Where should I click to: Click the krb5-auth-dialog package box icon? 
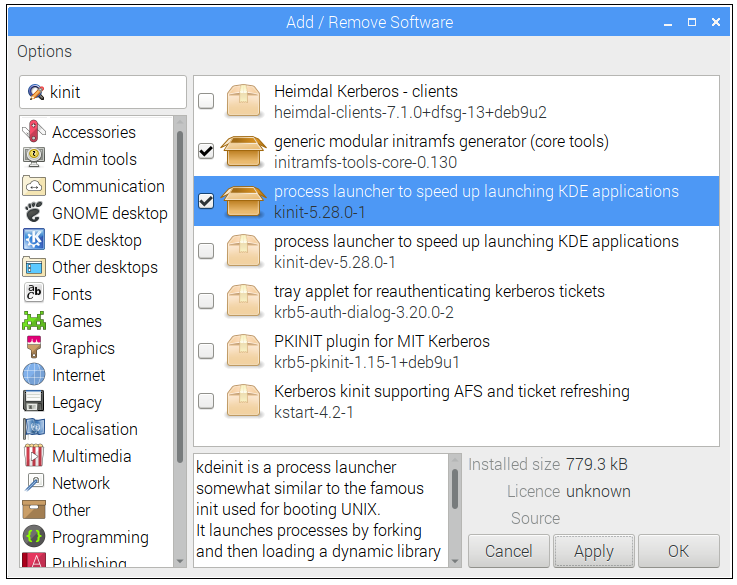point(243,301)
